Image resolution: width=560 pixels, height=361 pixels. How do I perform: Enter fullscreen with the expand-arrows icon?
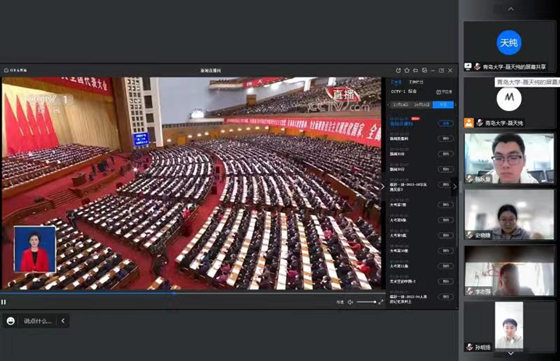[381, 302]
